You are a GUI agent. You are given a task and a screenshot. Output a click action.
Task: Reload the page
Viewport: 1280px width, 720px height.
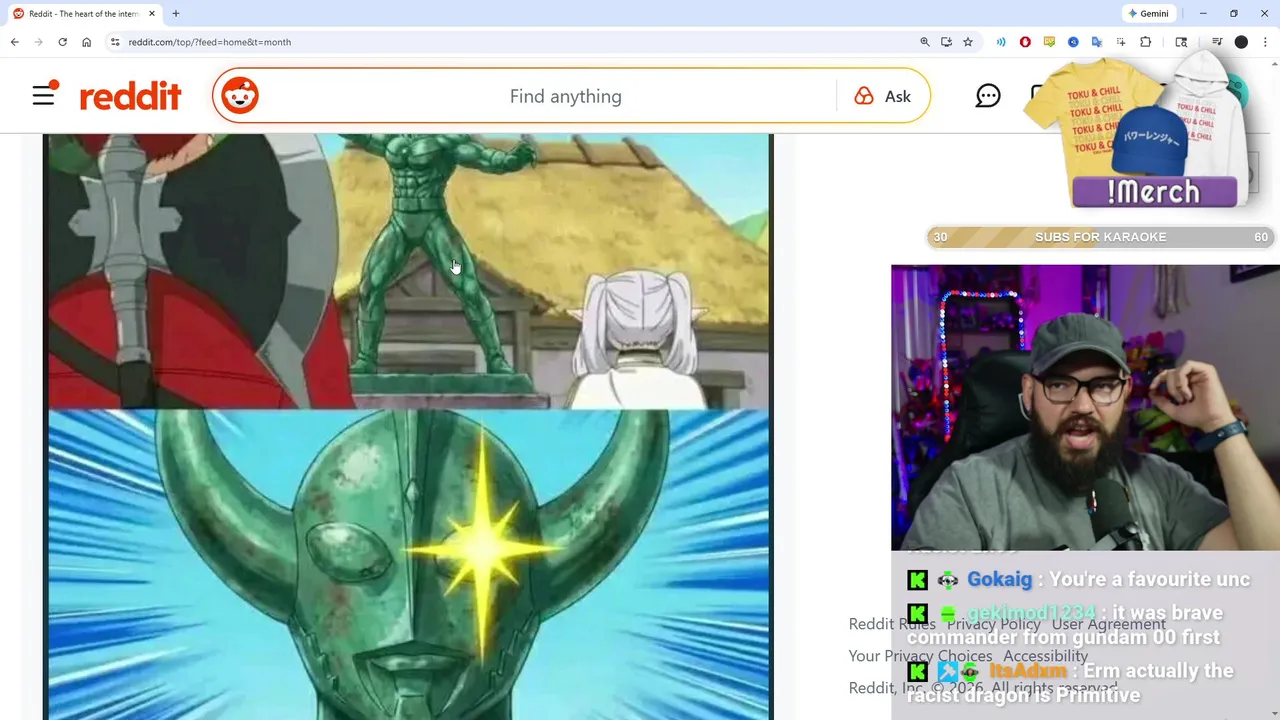(x=62, y=42)
